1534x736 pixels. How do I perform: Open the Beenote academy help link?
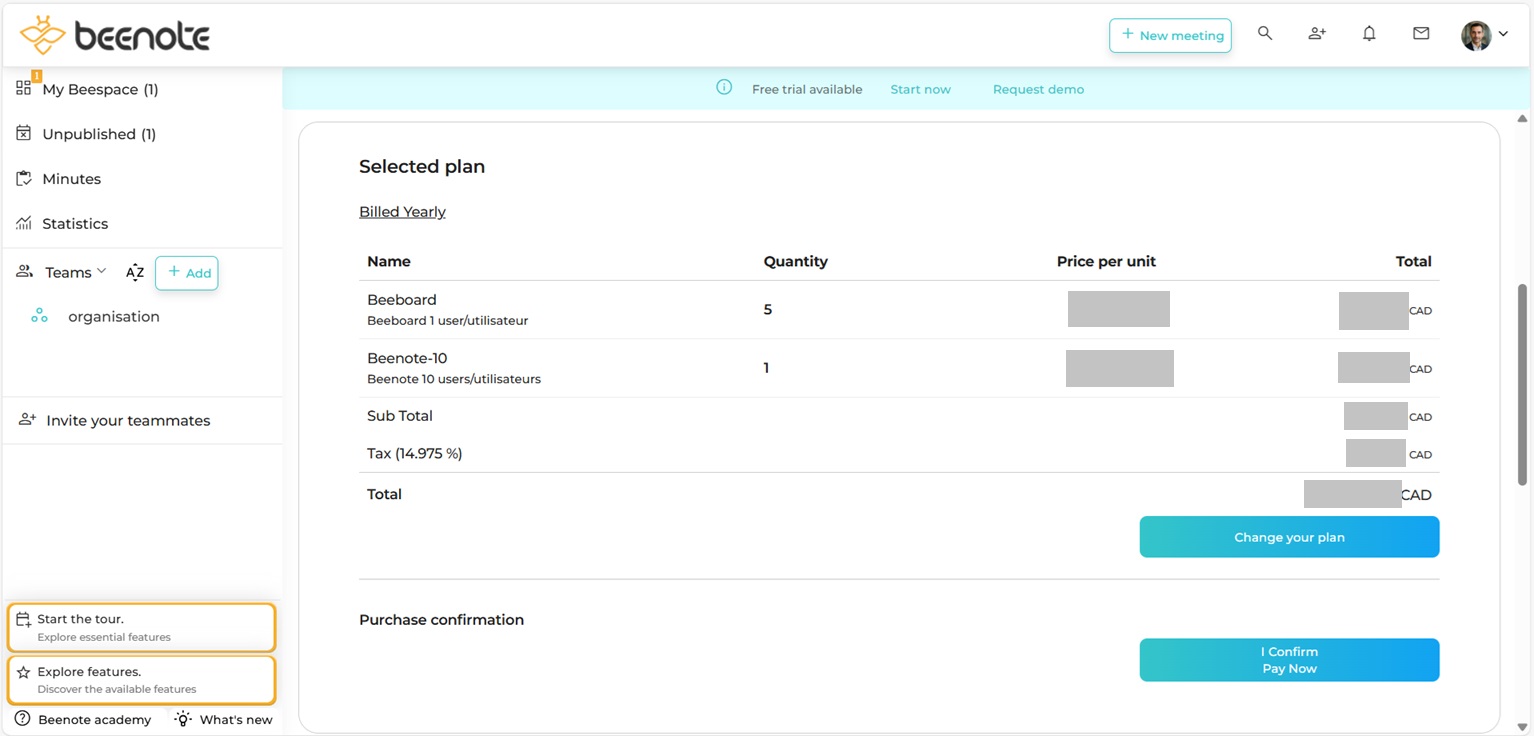(x=84, y=719)
